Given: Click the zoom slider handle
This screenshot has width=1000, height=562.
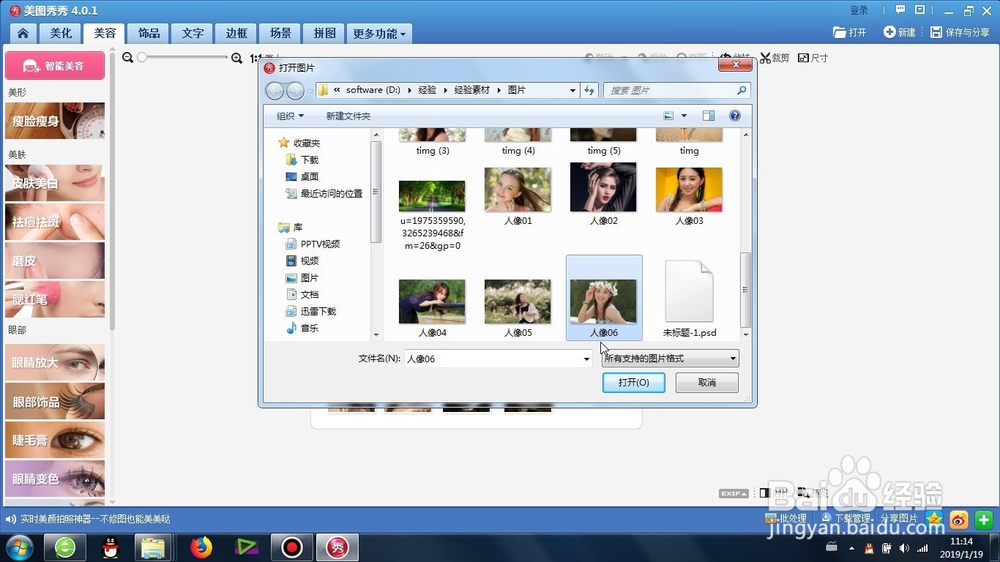Looking at the screenshot, I should (142, 57).
